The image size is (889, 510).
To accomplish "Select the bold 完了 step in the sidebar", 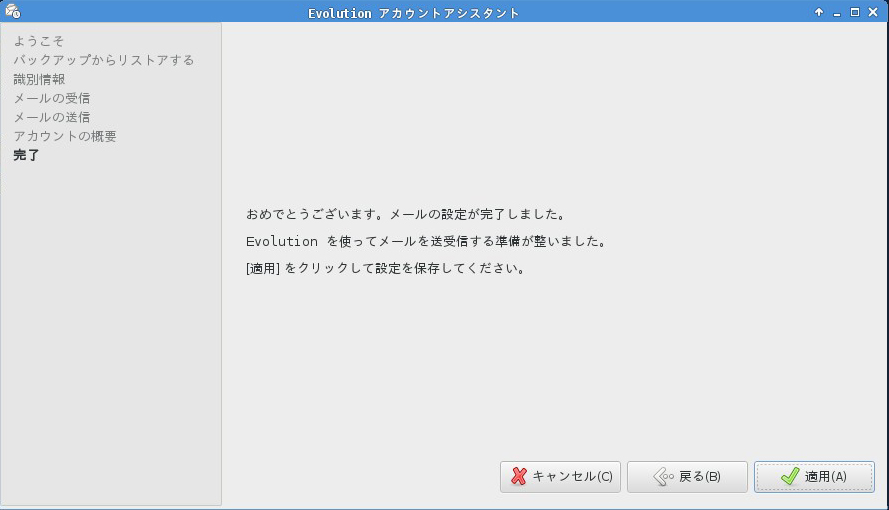I will [26, 155].
